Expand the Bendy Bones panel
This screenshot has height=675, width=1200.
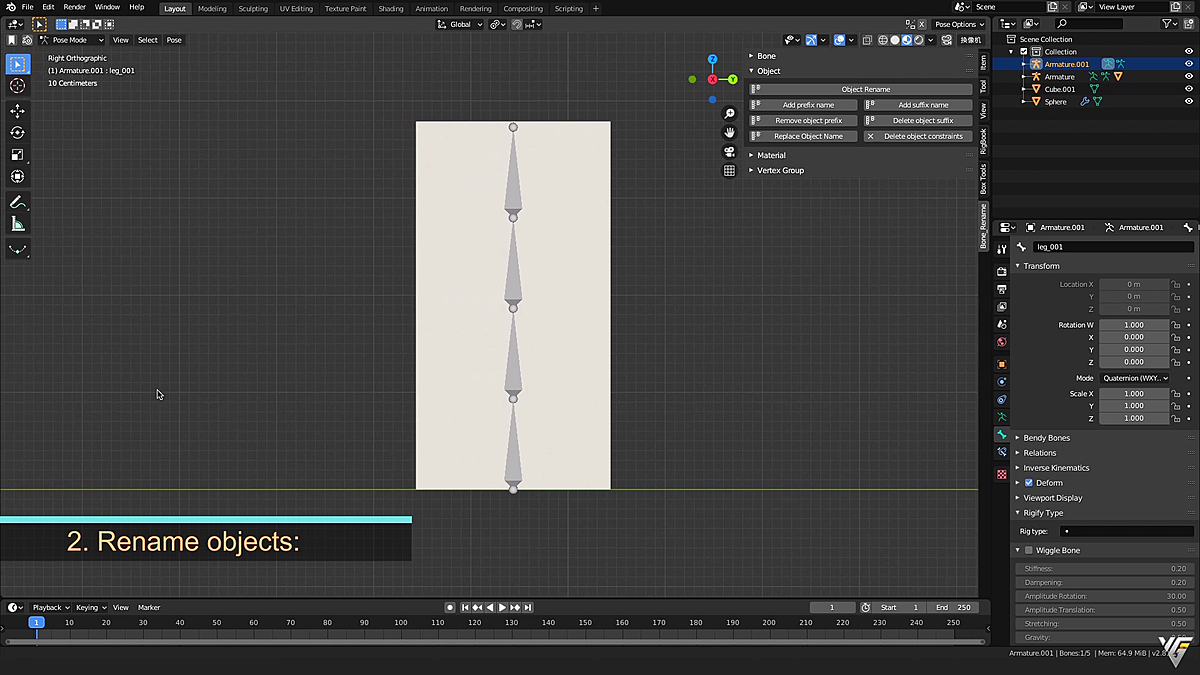pyautogui.click(x=1046, y=437)
